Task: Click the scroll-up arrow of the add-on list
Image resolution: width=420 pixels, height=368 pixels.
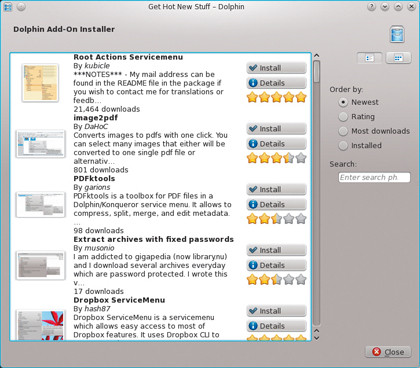Action: pyautogui.click(x=317, y=56)
